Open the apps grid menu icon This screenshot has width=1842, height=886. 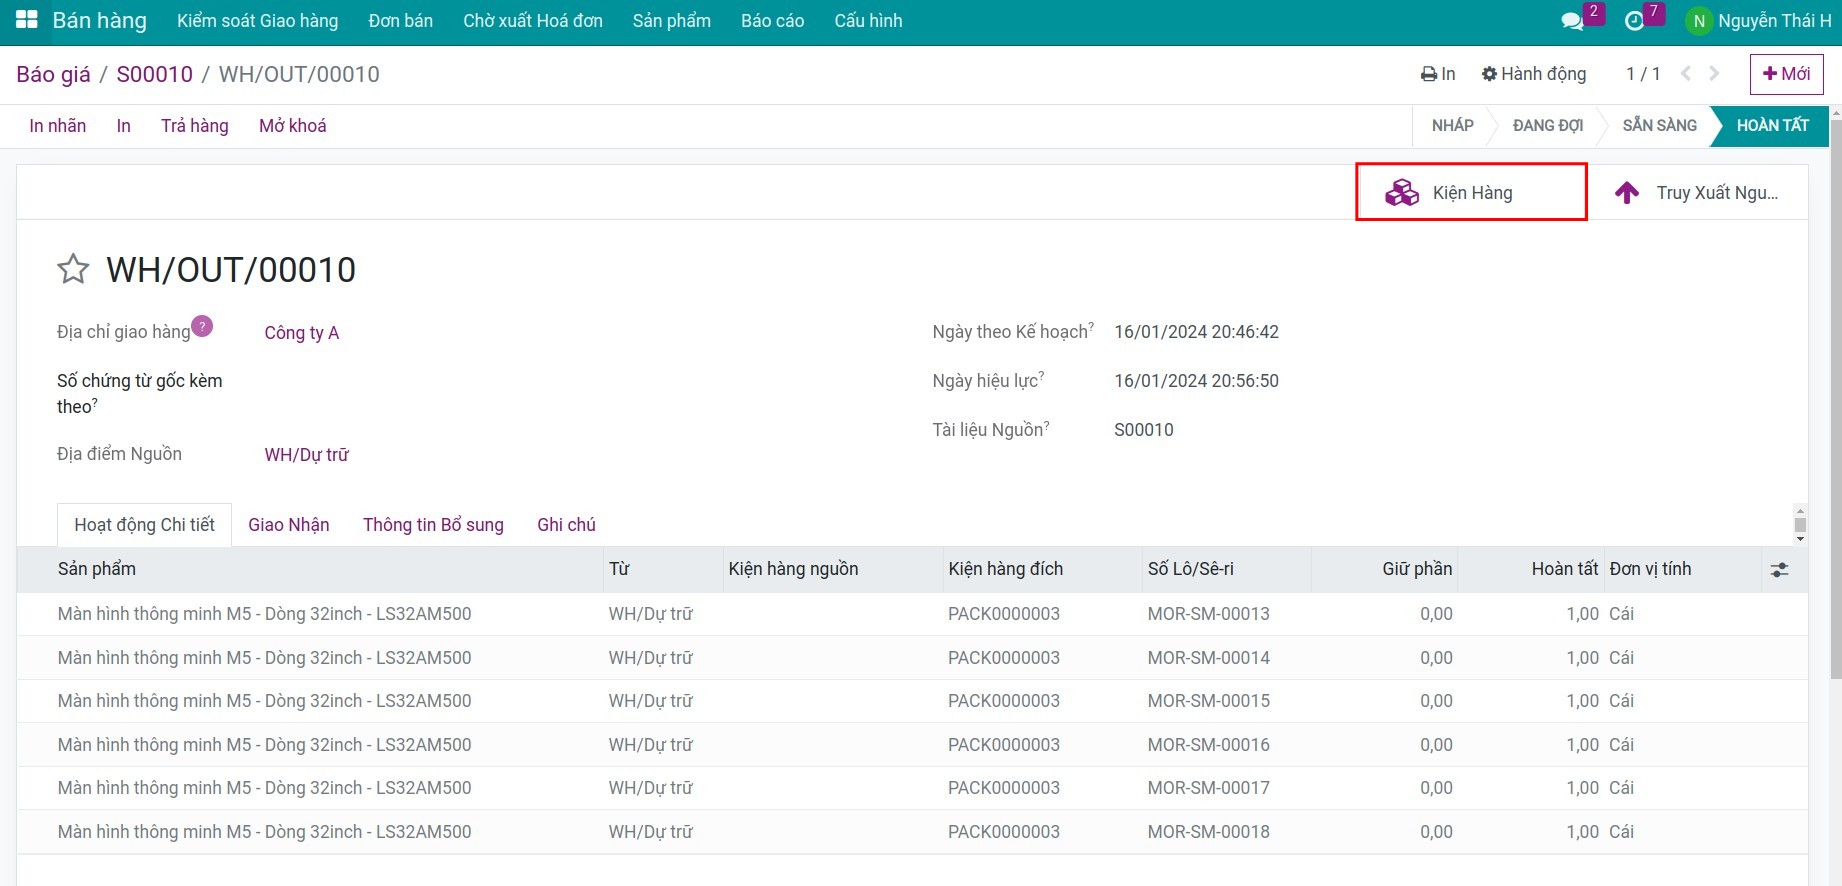26,20
